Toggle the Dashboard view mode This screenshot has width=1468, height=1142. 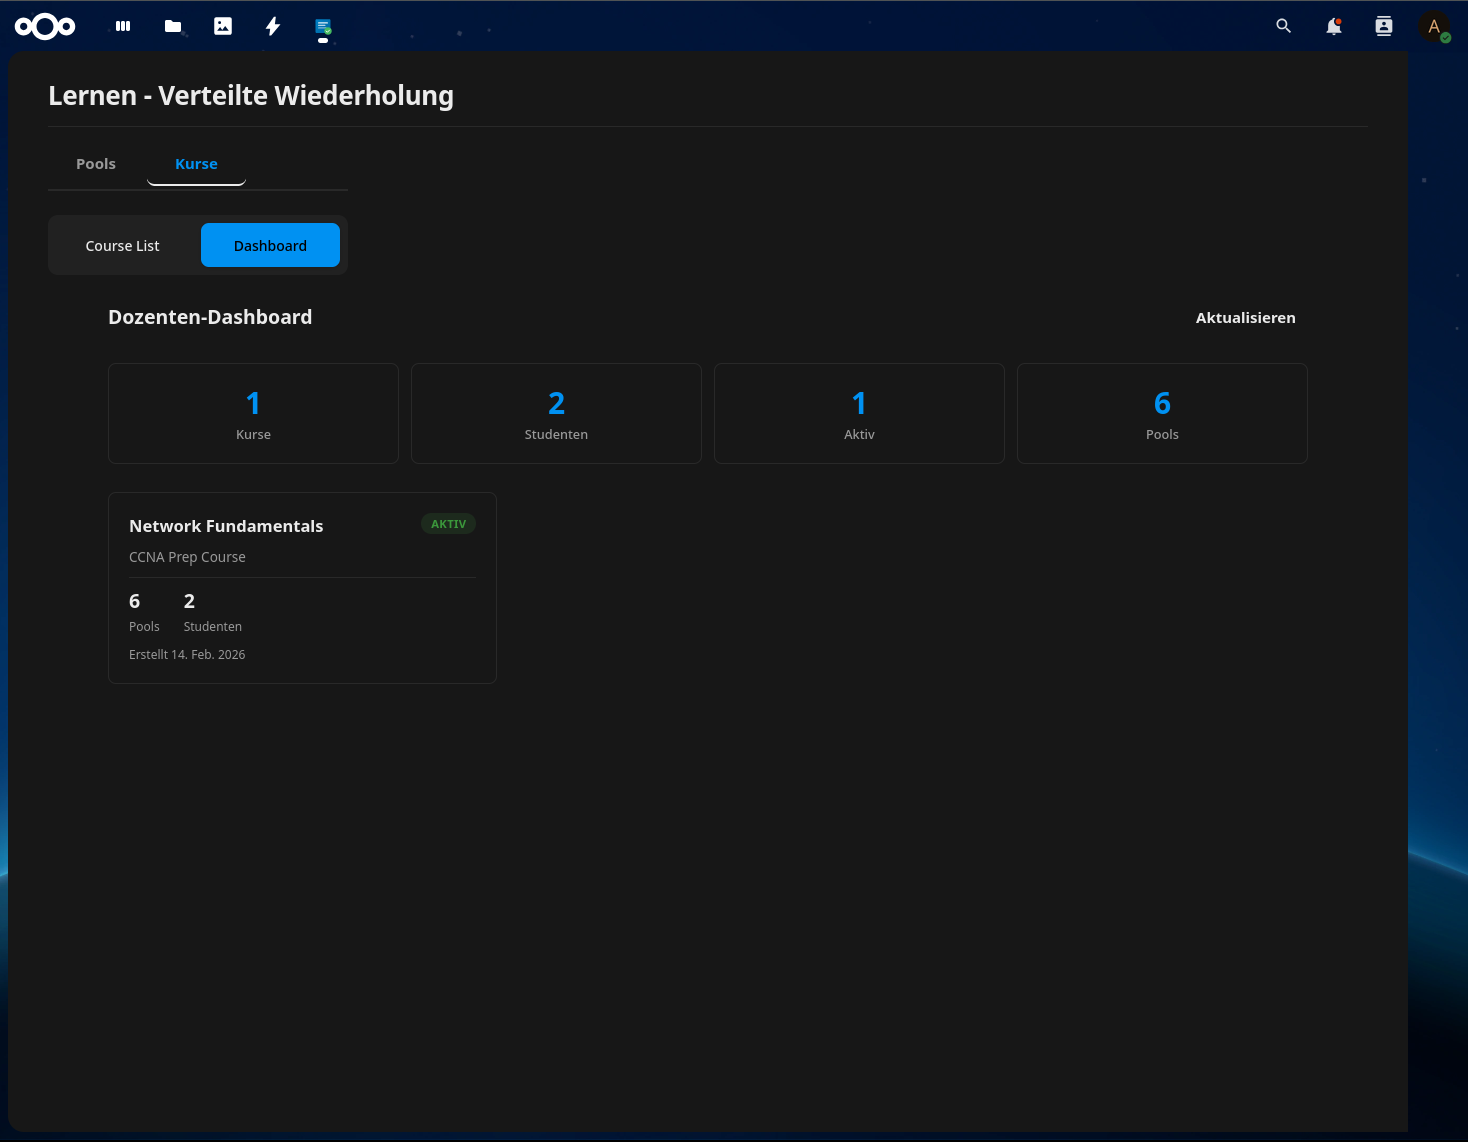click(x=270, y=245)
